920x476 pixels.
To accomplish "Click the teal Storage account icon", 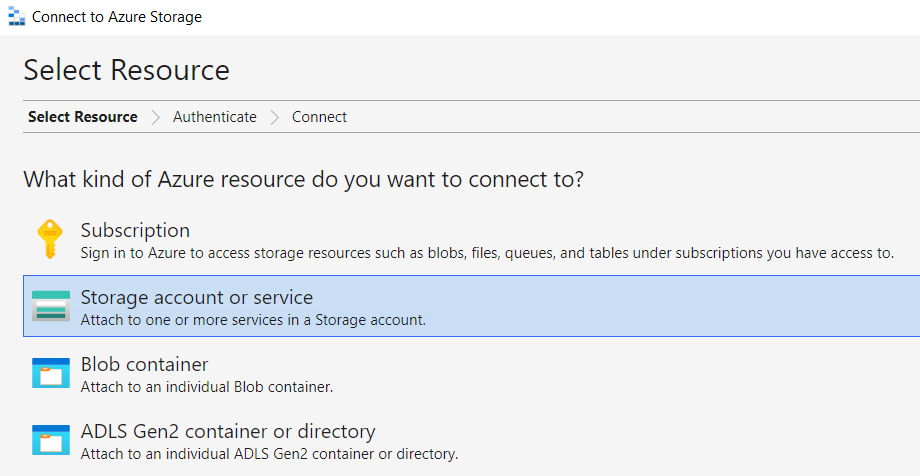I will [x=51, y=306].
